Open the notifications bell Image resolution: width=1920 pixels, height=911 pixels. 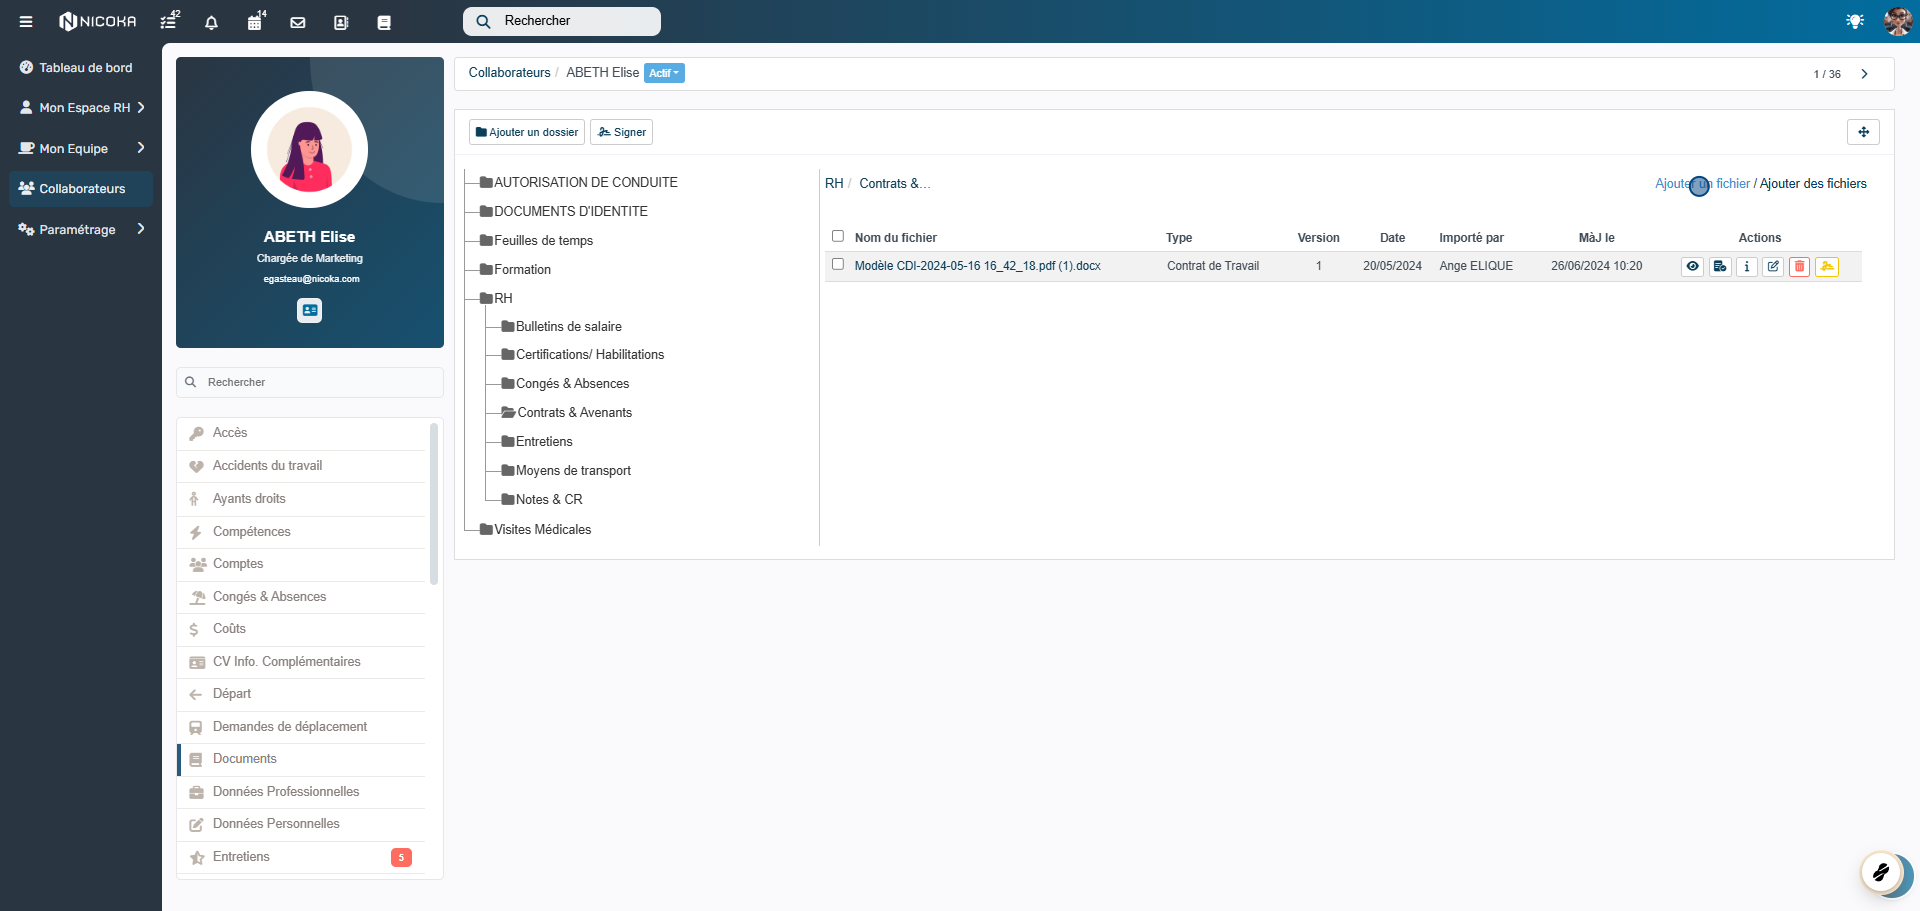(x=211, y=22)
